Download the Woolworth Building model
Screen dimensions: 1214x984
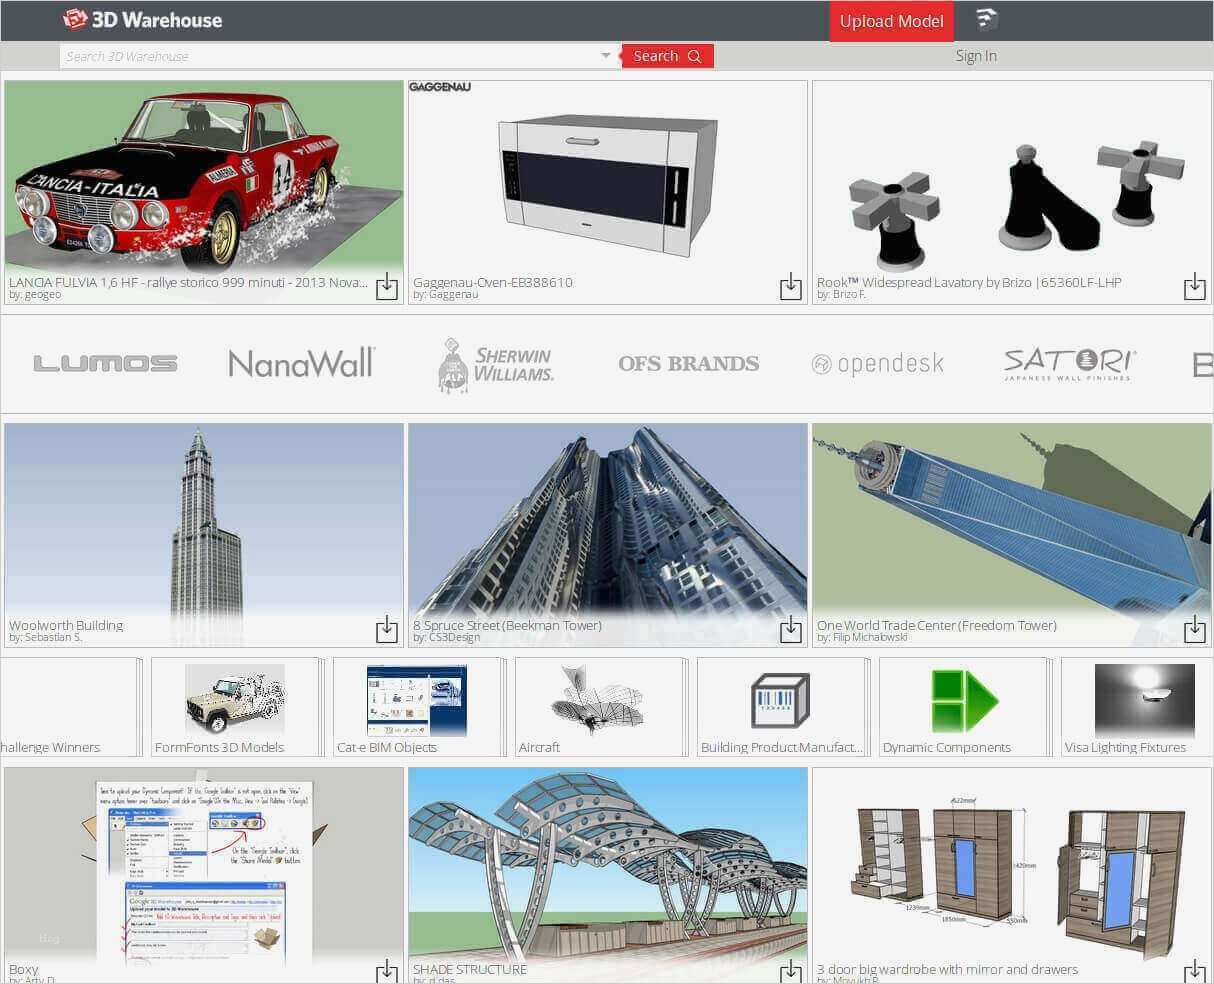pos(387,629)
